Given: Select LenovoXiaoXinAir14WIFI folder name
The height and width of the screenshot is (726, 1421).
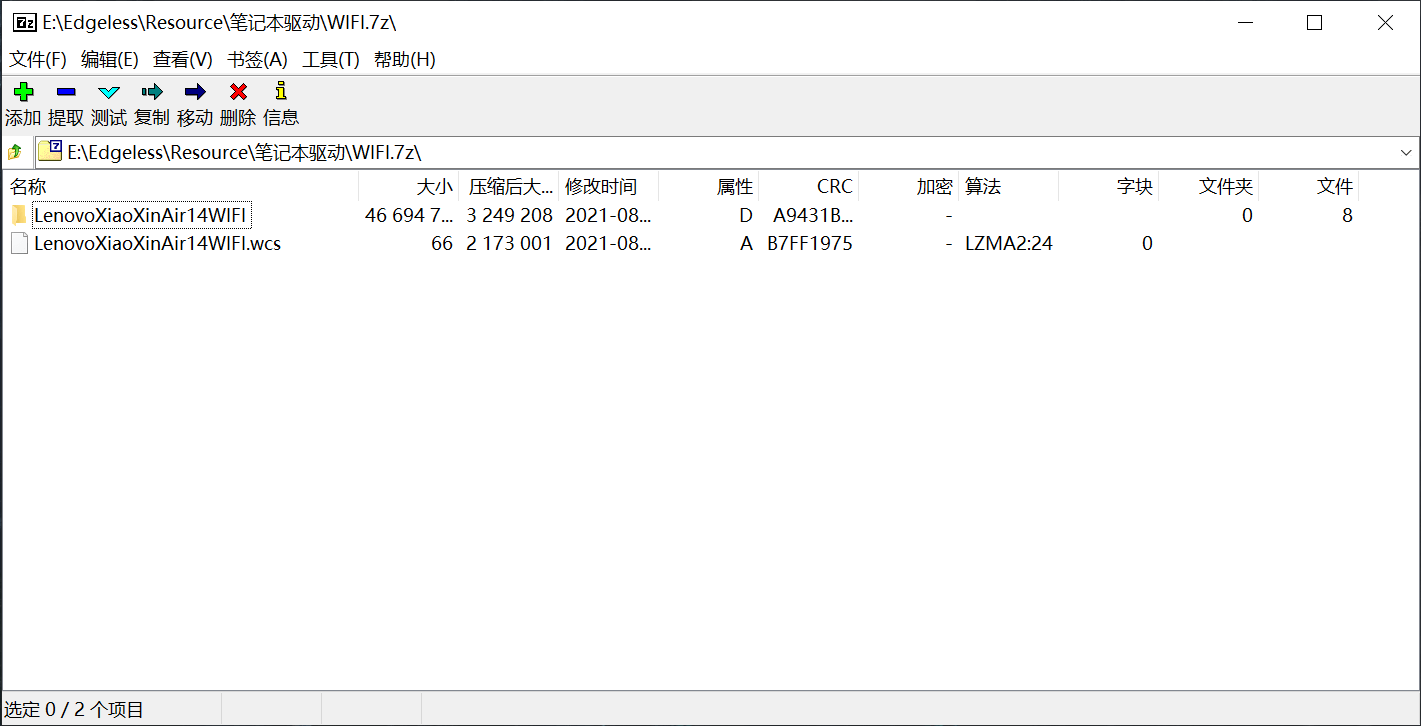Looking at the screenshot, I should (x=140, y=215).
